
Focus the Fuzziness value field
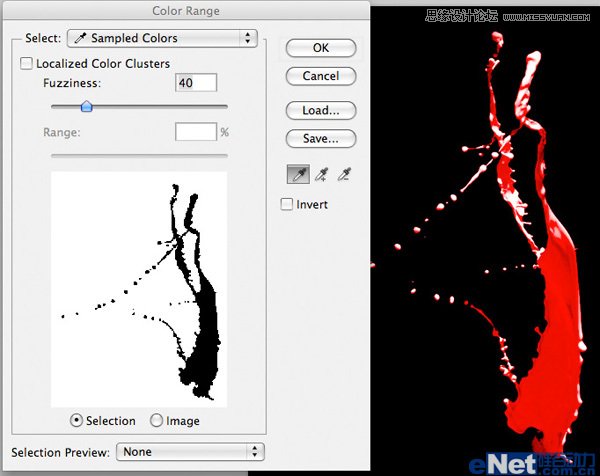[x=196, y=83]
